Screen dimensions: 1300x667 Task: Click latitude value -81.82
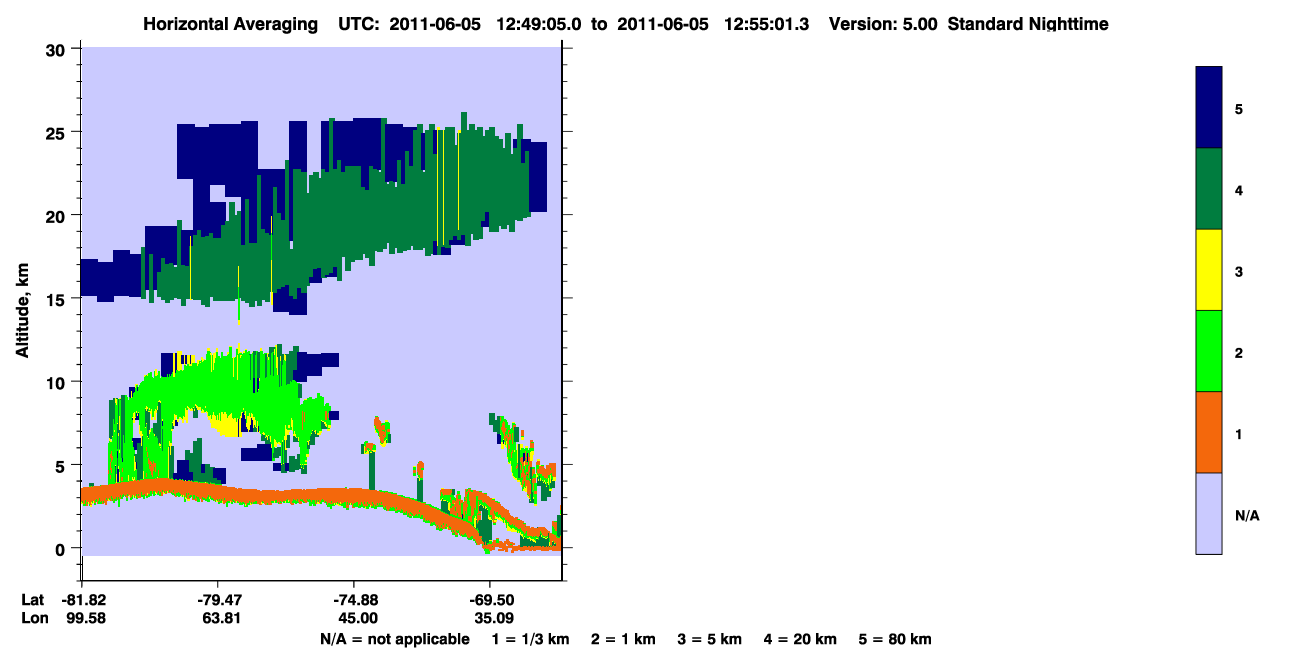[83, 600]
